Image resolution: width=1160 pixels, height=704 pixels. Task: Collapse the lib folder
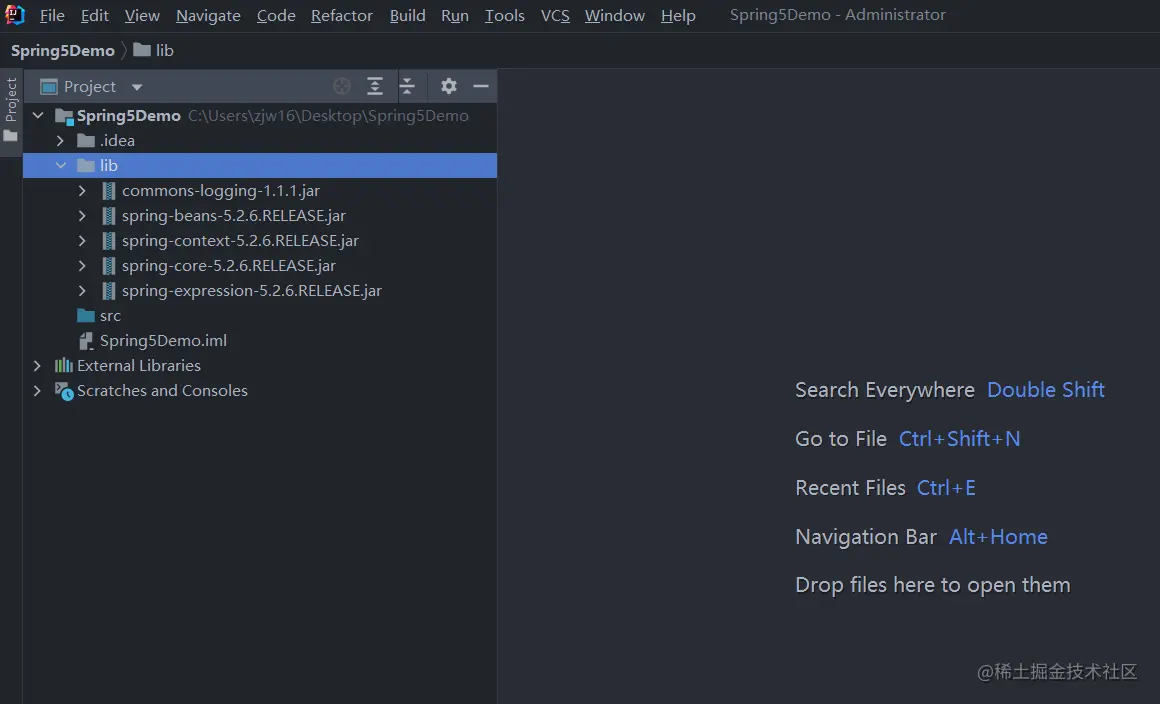coord(61,166)
